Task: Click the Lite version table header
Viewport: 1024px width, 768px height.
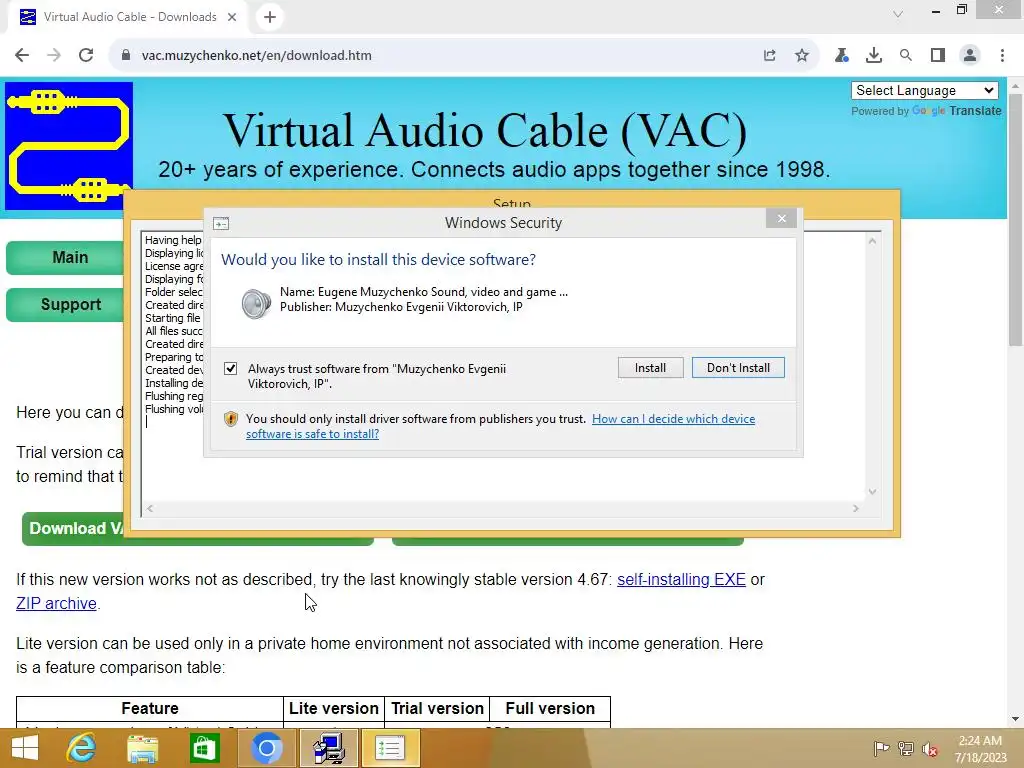Action: [x=334, y=709]
